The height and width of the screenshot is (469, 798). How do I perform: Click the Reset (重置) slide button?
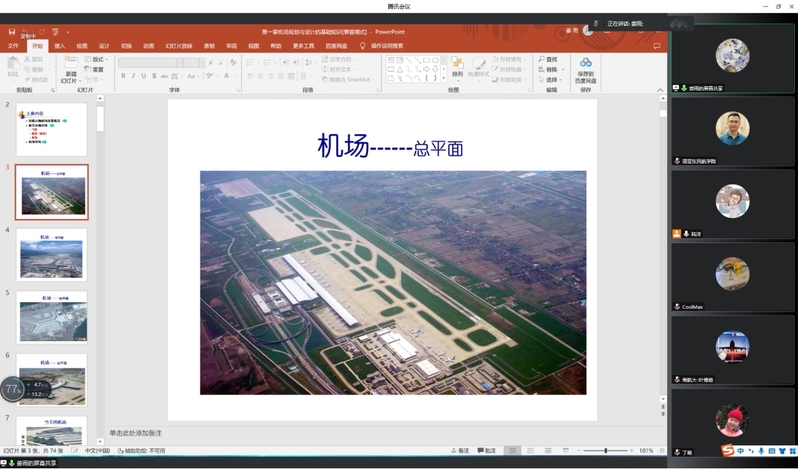click(x=96, y=70)
